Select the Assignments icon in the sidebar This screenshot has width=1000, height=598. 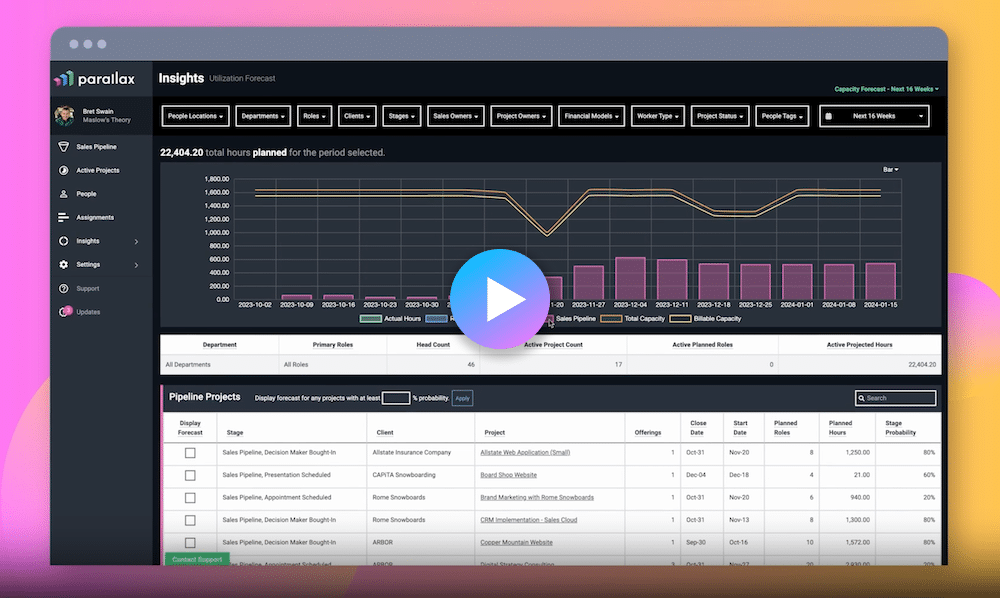[63, 217]
